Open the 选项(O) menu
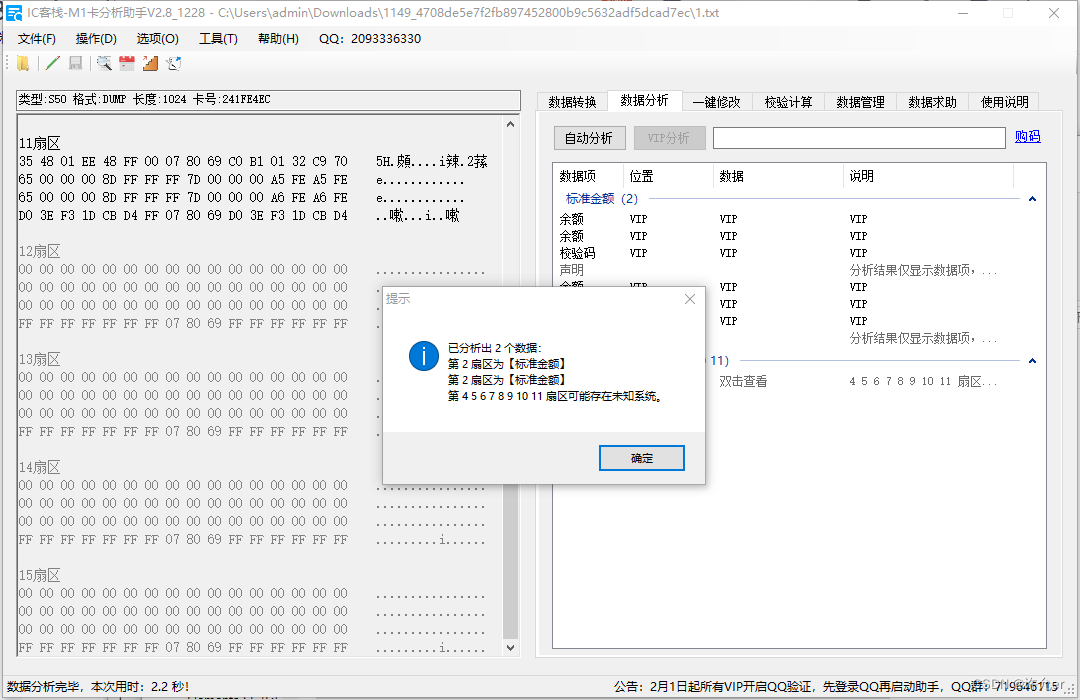This screenshot has width=1080, height=700. (157, 39)
